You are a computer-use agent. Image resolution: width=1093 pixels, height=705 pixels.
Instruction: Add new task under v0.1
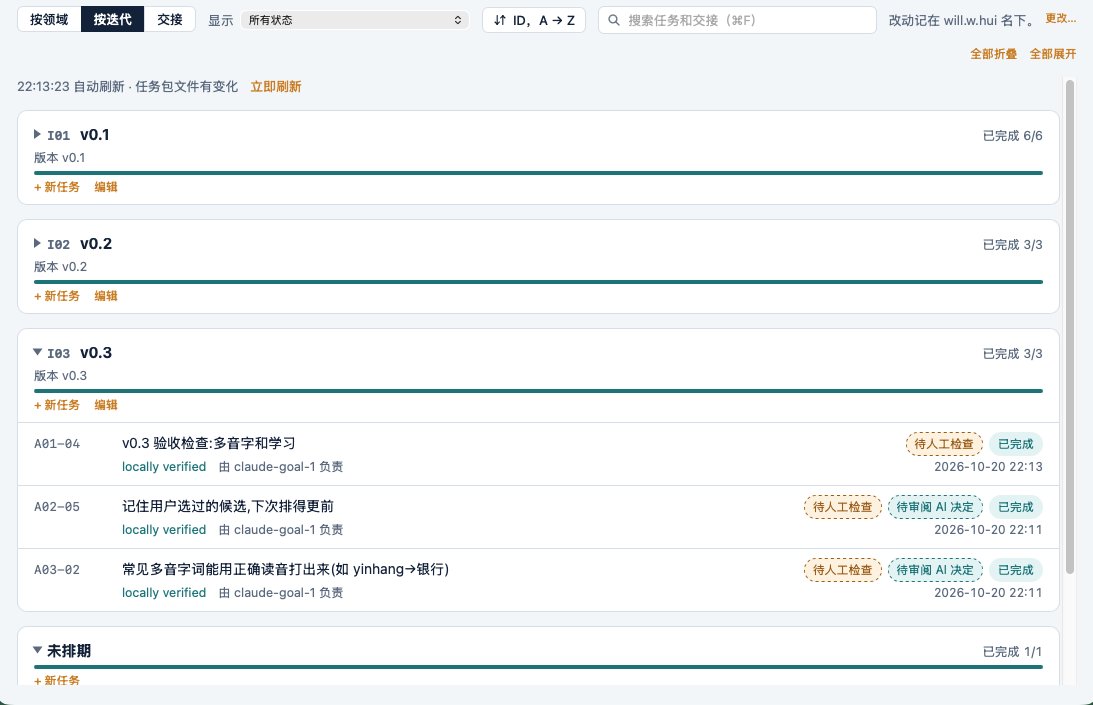[57, 187]
